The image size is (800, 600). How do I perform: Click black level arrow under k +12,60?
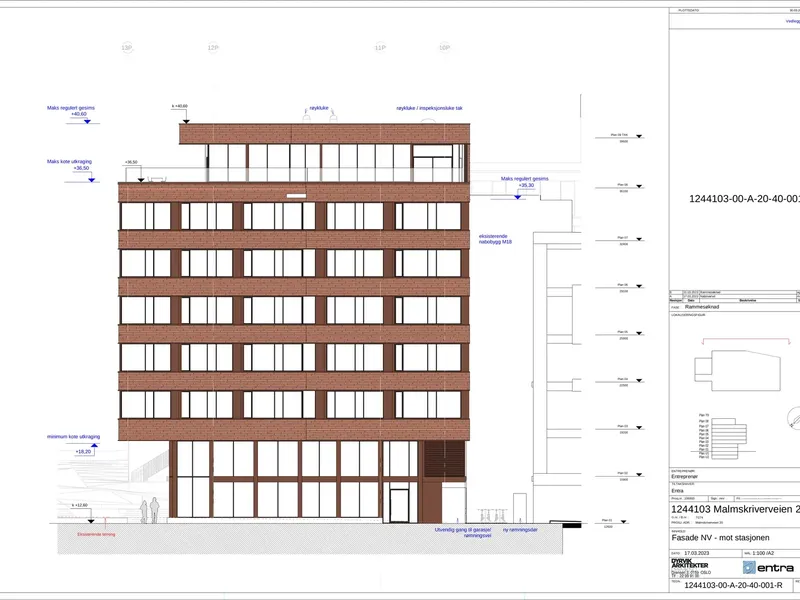pyautogui.click(x=91, y=521)
